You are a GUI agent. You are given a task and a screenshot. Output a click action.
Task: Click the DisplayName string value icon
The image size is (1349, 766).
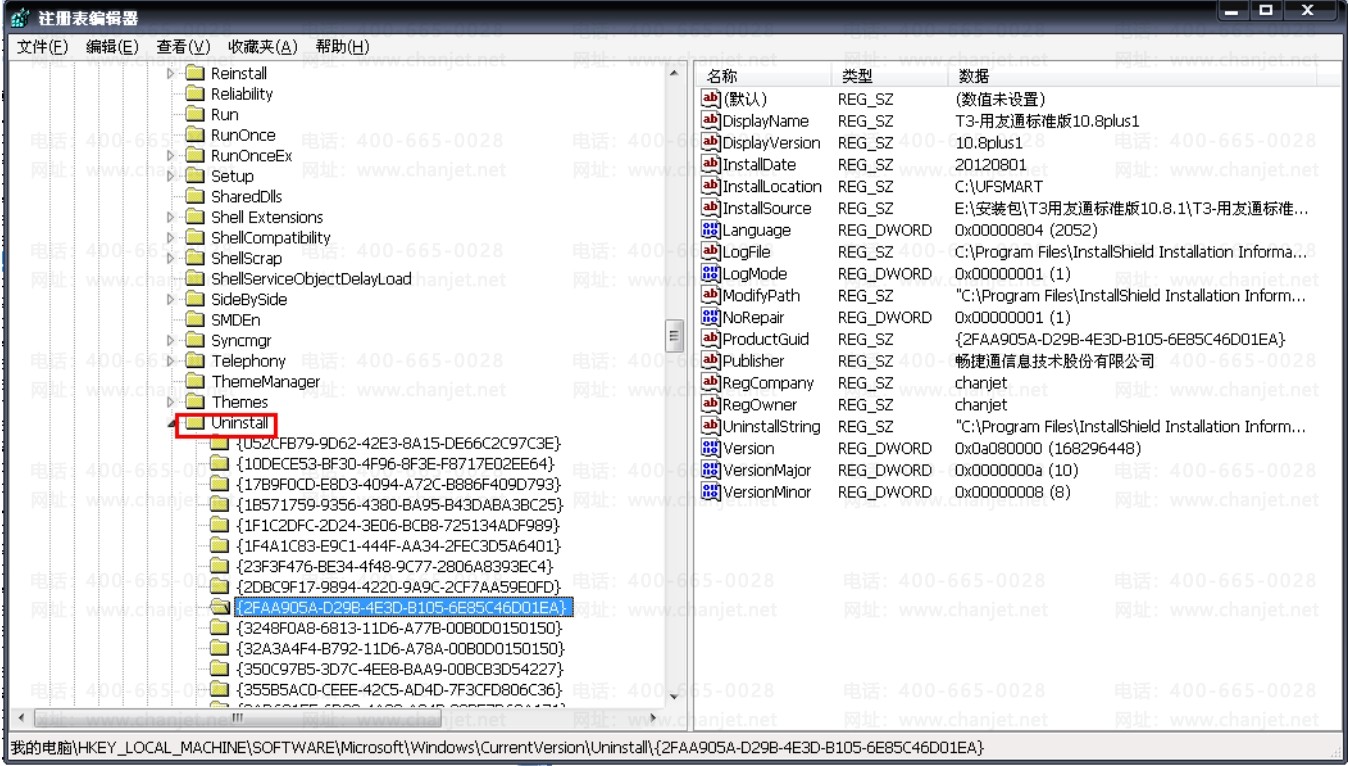click(712, 121)
